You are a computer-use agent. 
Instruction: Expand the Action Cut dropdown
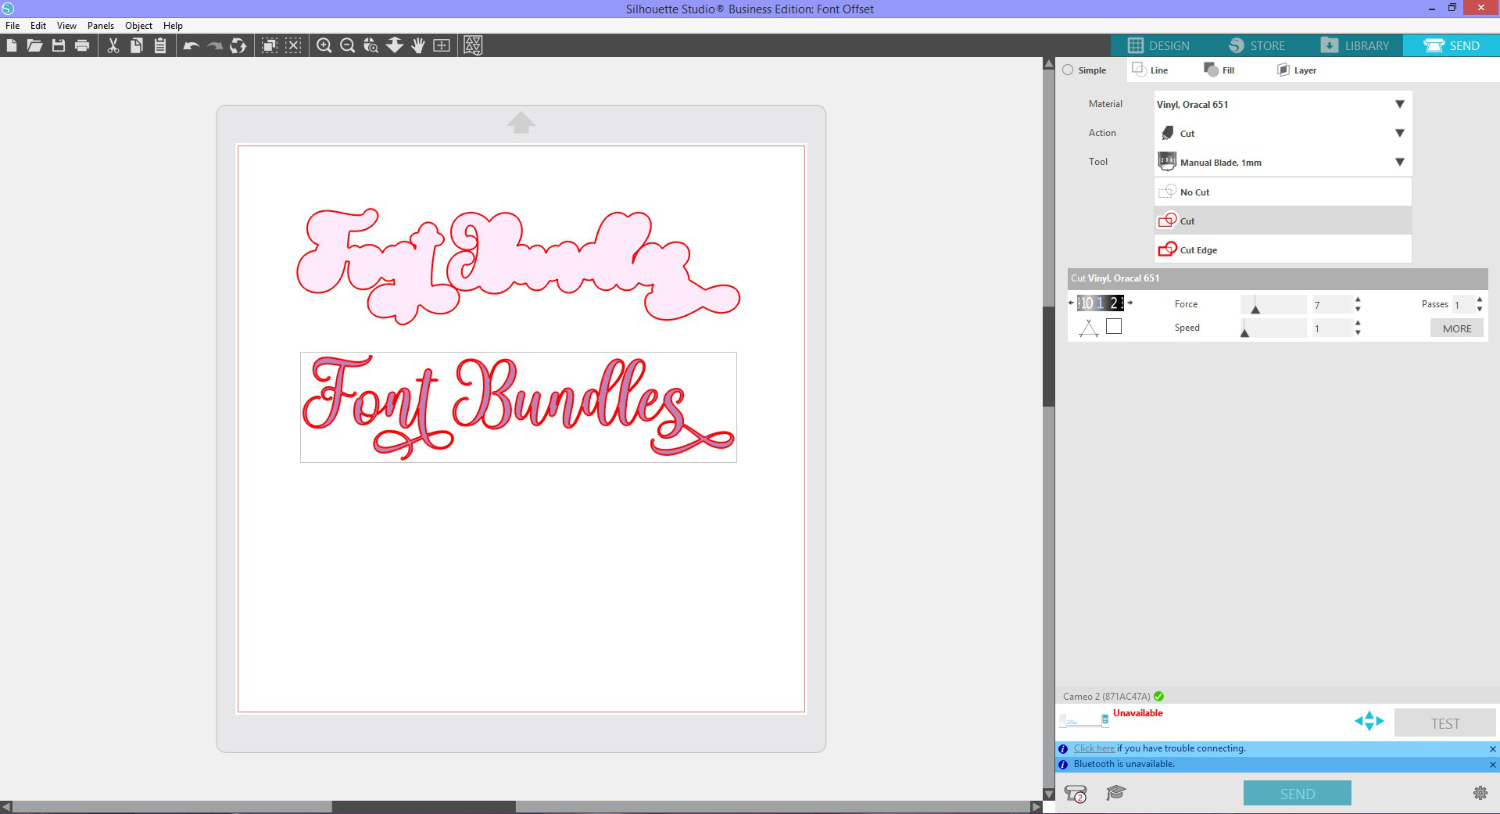pyautogui.click(x=1400, y=133)
